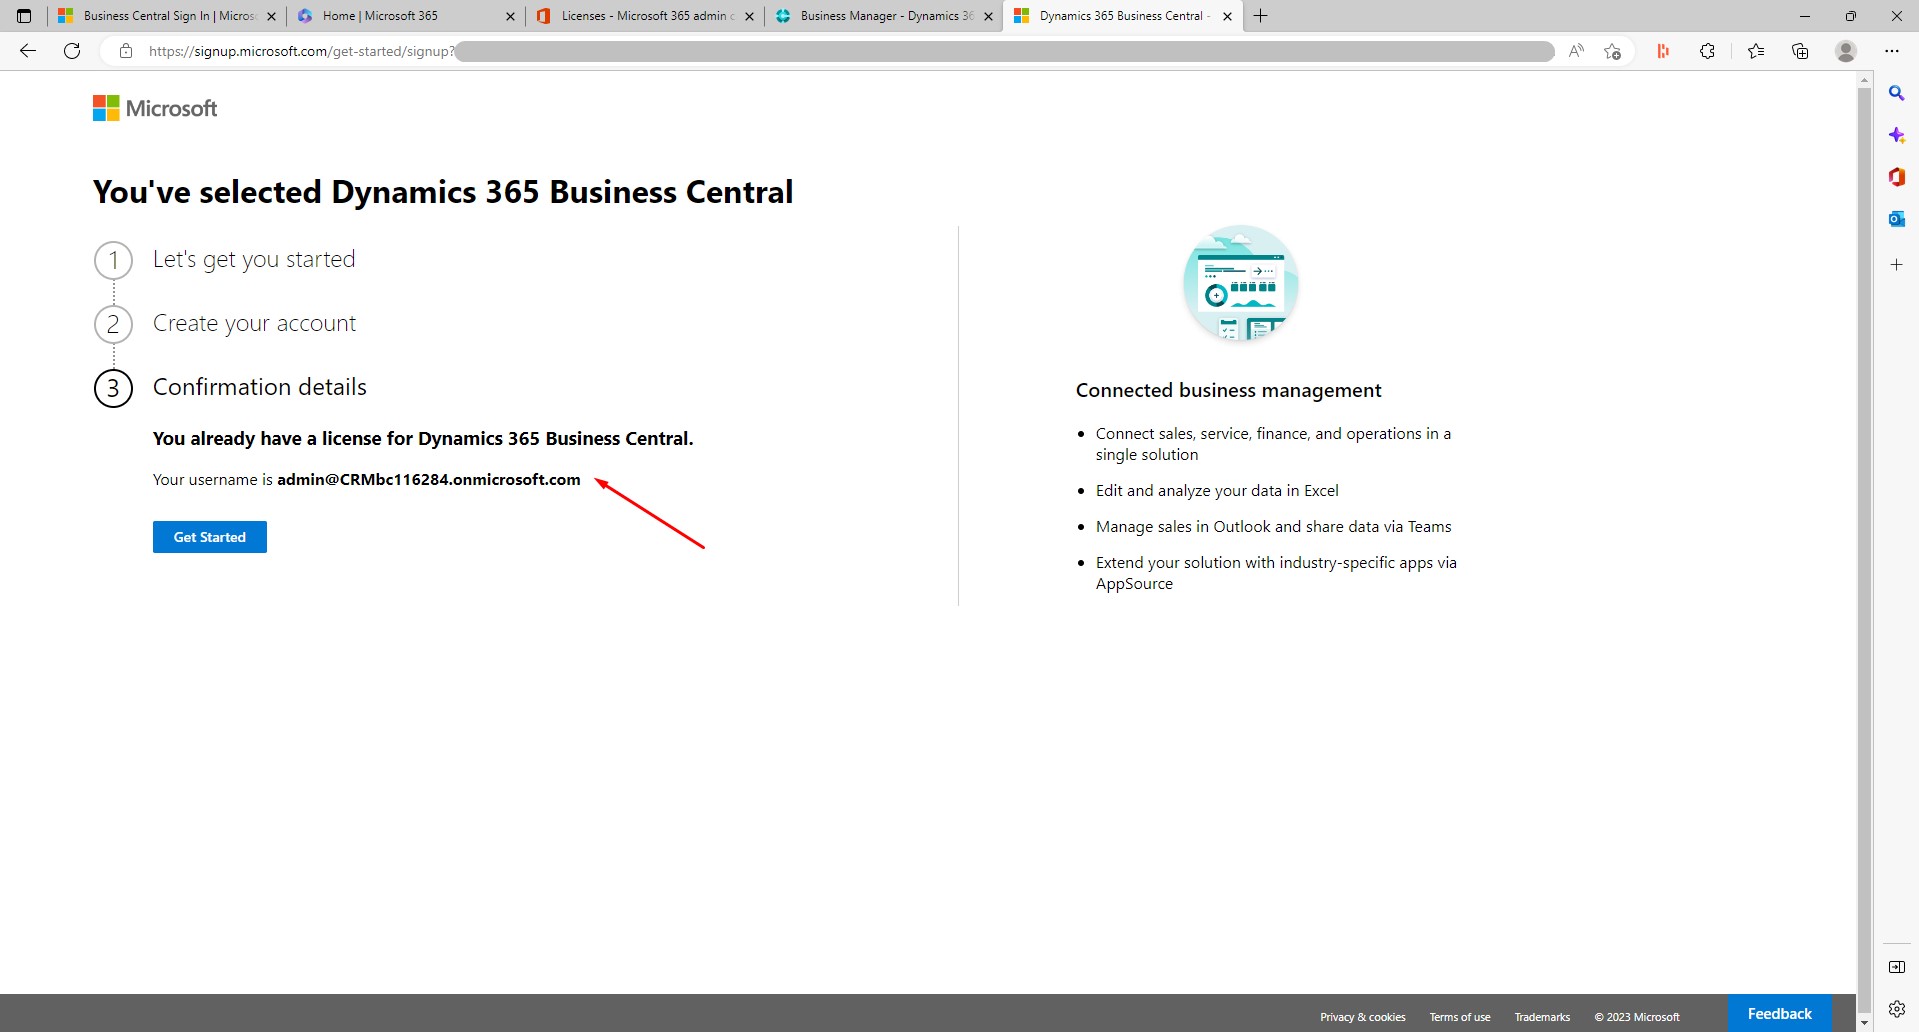
Task: Open a new tab with plus button
Action: point(1261,16)
